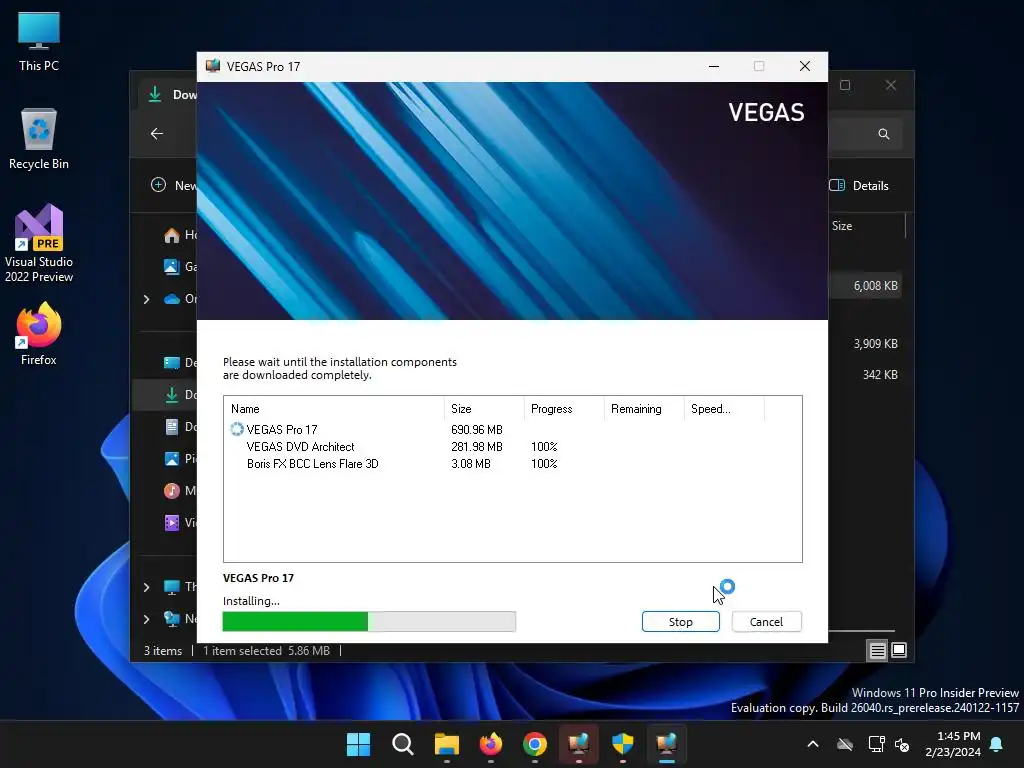The image size is (1024, 768).
Task: Expand the OneDrive node in File Explorer
Action: coord(146,299)
